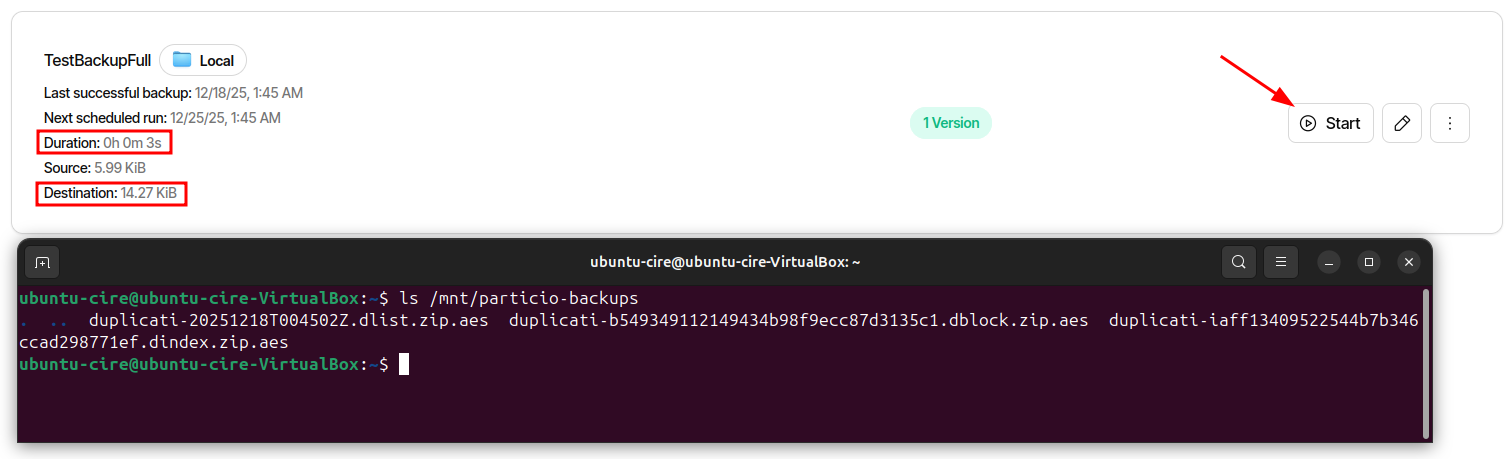Click the Next scheduled run date
This screenshot has height=459, width=1510.
[225, 118]
